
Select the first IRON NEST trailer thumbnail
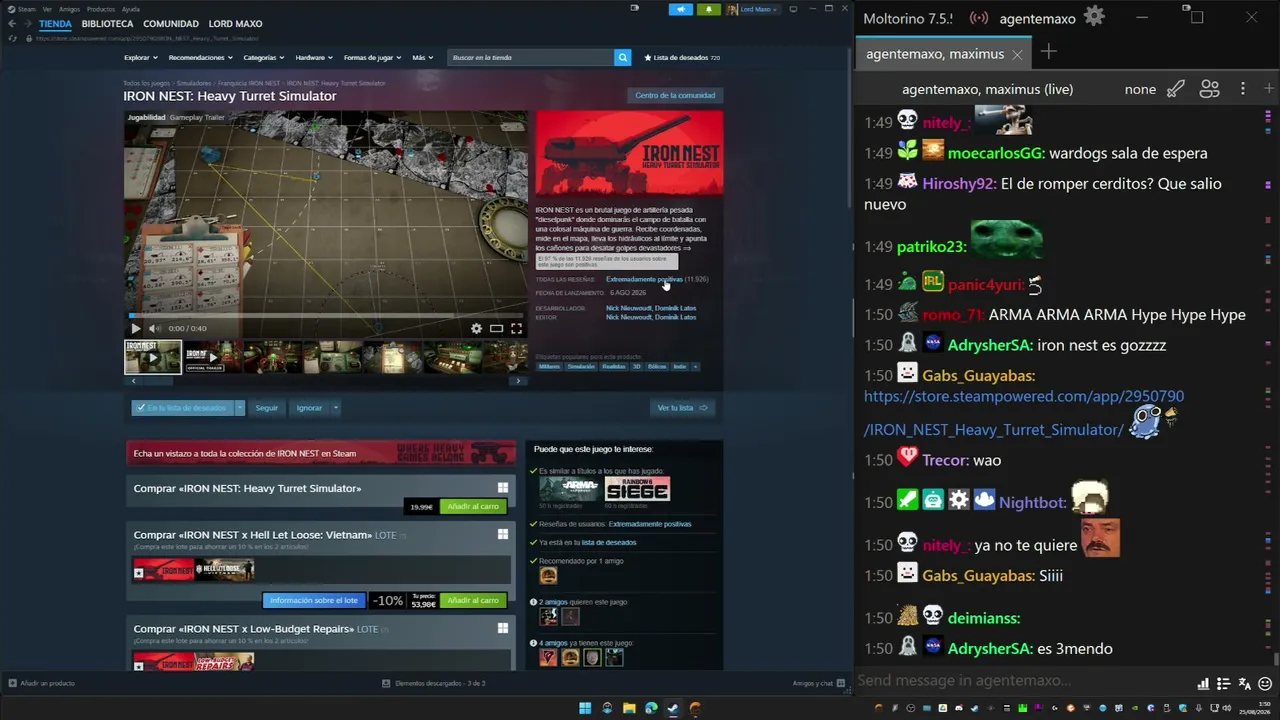coord(153,357)
